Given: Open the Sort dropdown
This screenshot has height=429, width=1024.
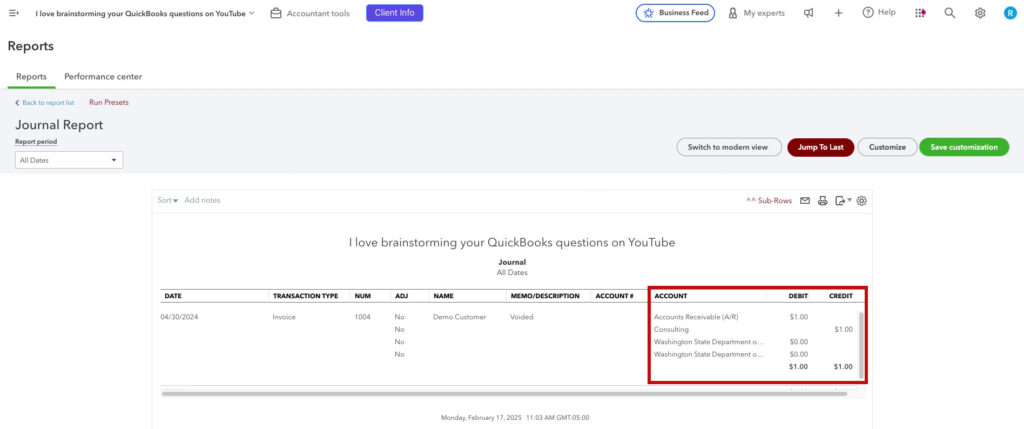Looking at the screenshot, I should tap(168, 200).
